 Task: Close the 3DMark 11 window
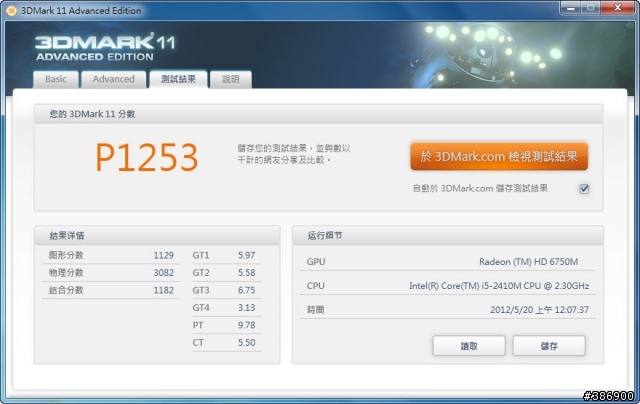point(618,8)
